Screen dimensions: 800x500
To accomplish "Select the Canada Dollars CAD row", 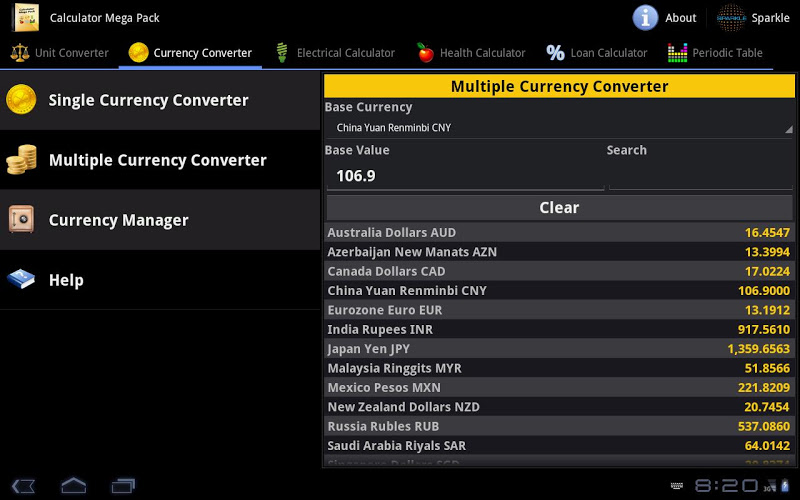I will point(559,271).
